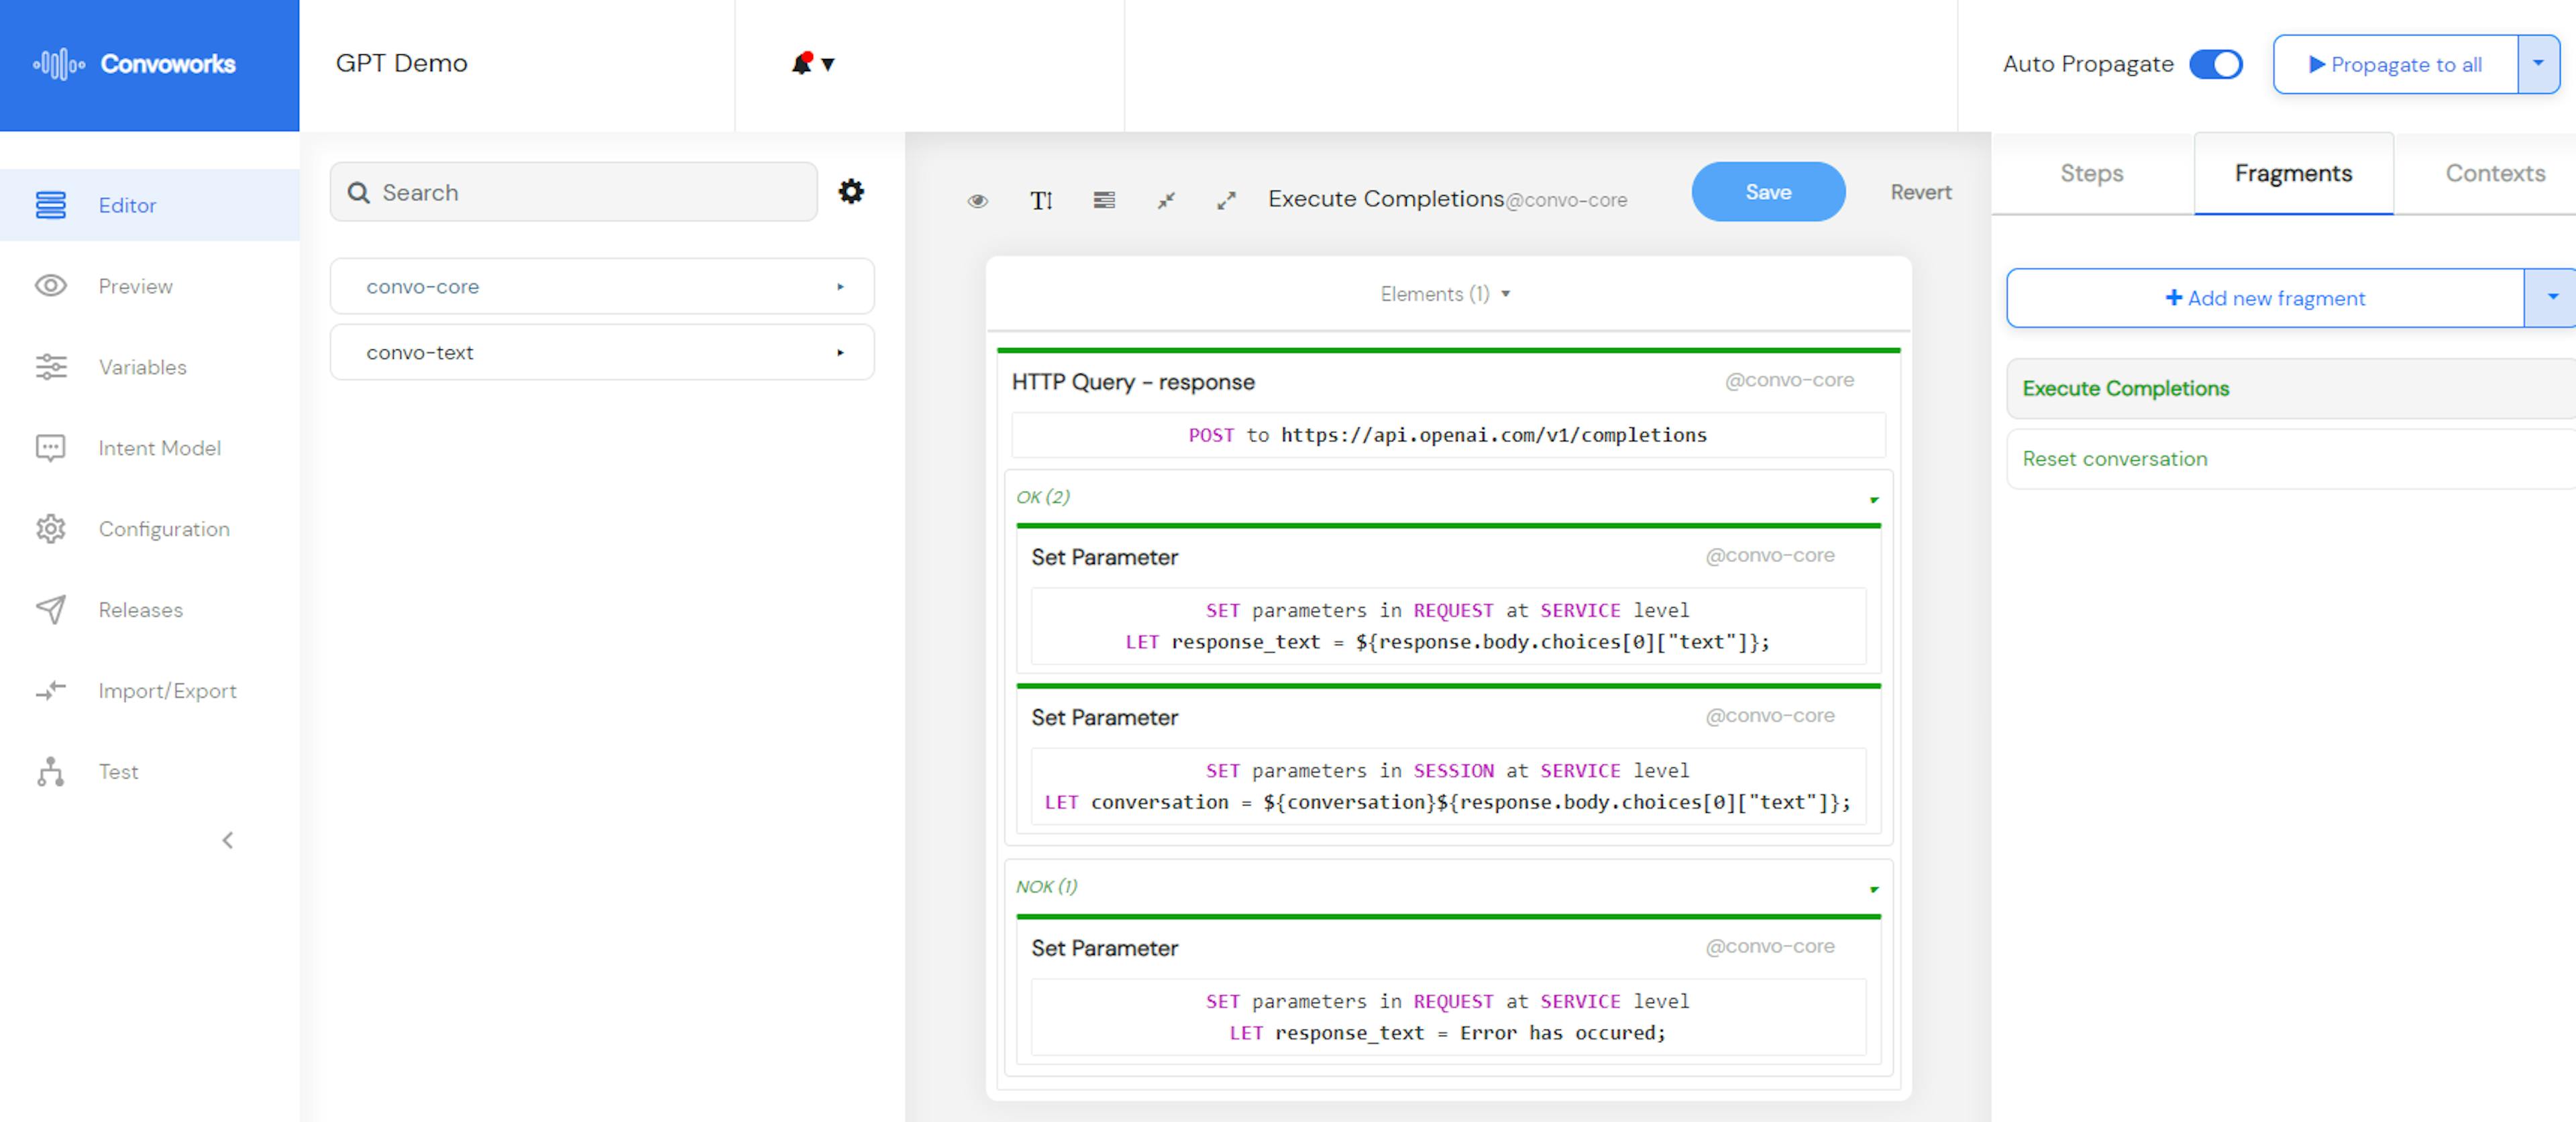Screen dimensions: 2576x1122
Task: Click Add new fragment button
Action: [2265, 298]
